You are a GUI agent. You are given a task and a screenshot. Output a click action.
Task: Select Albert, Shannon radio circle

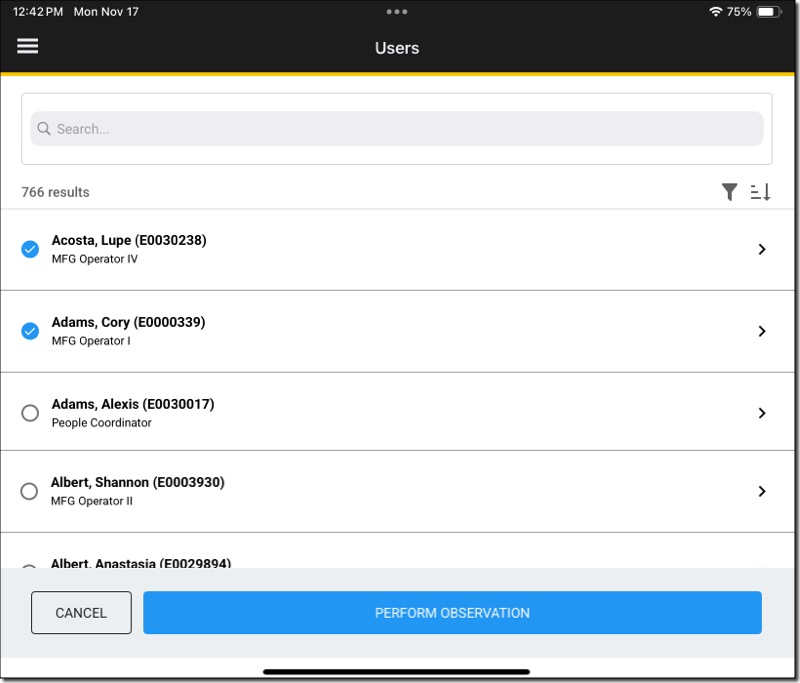30,491
